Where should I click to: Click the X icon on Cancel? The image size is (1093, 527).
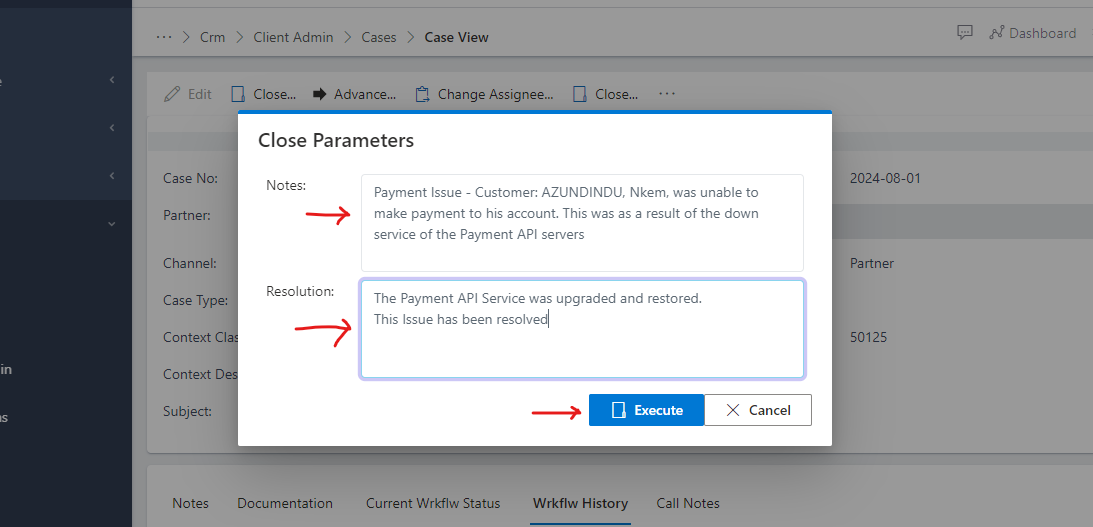(734, 410)
